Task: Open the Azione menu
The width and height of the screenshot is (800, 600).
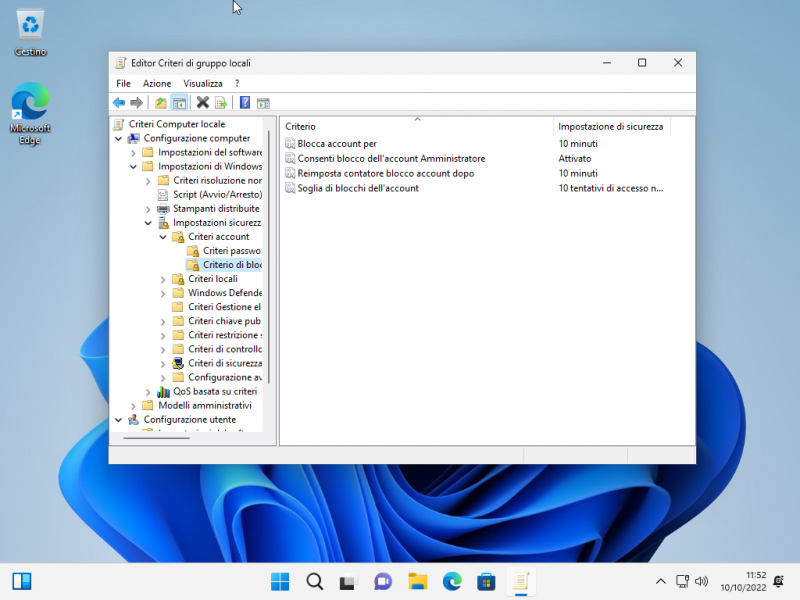Action: 157,83
